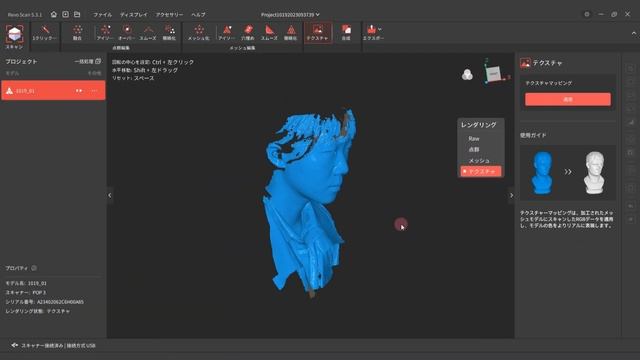Open the ヘルプ menu
The image size is (640, 360).
(198, 15)
